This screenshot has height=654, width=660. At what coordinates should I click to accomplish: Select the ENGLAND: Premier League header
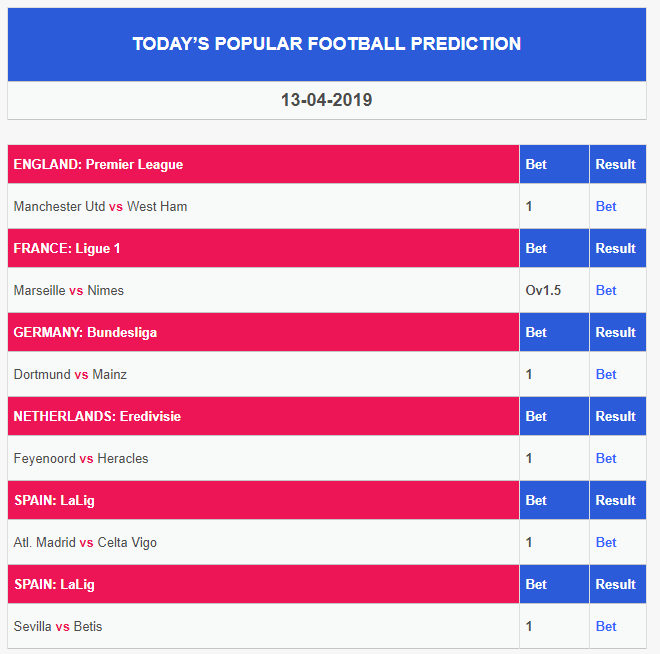coord(98,164)
